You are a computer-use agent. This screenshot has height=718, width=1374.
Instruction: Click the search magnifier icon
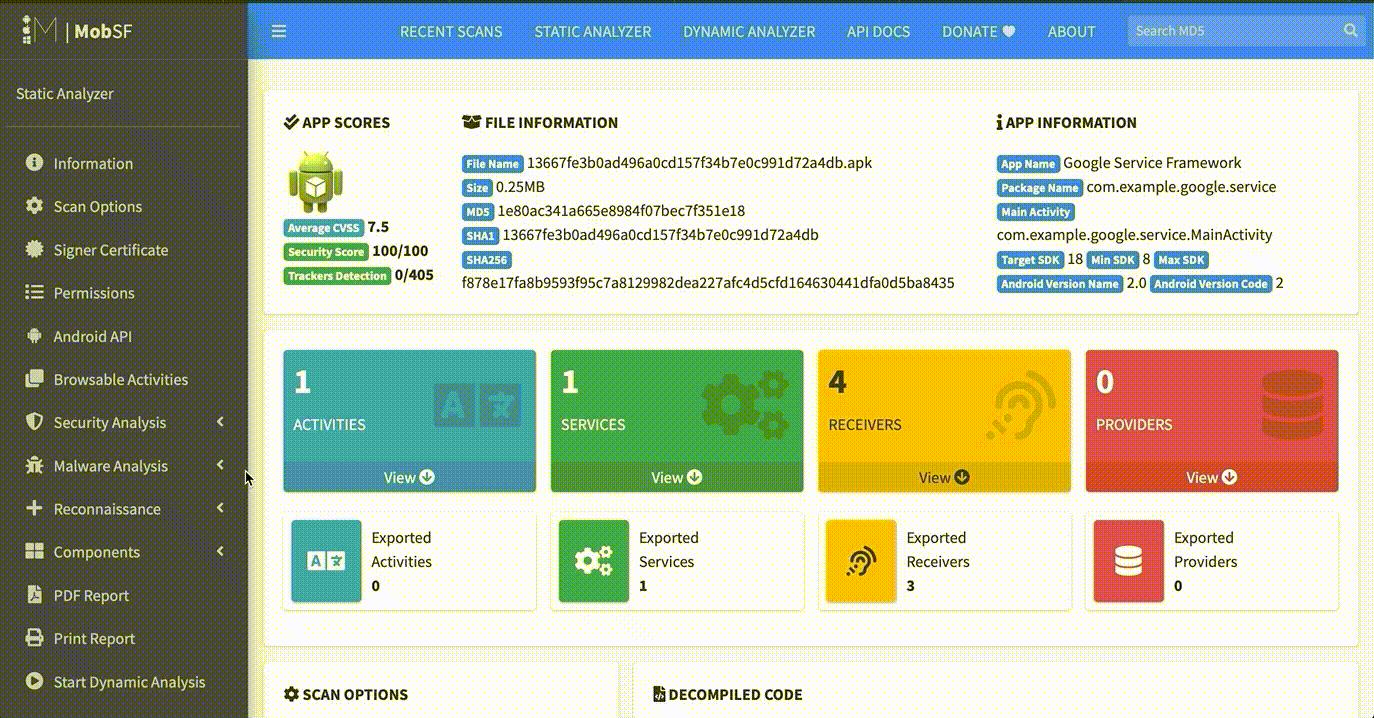click(1350, 31)
